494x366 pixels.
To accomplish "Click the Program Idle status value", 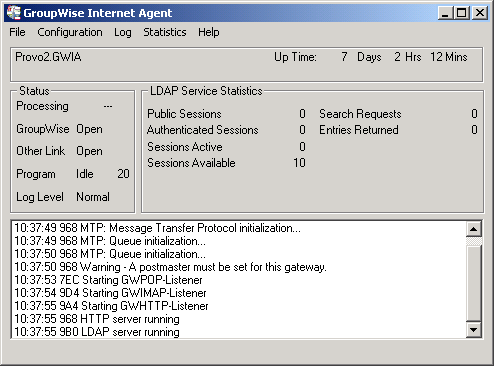I will tap(85, 174).
